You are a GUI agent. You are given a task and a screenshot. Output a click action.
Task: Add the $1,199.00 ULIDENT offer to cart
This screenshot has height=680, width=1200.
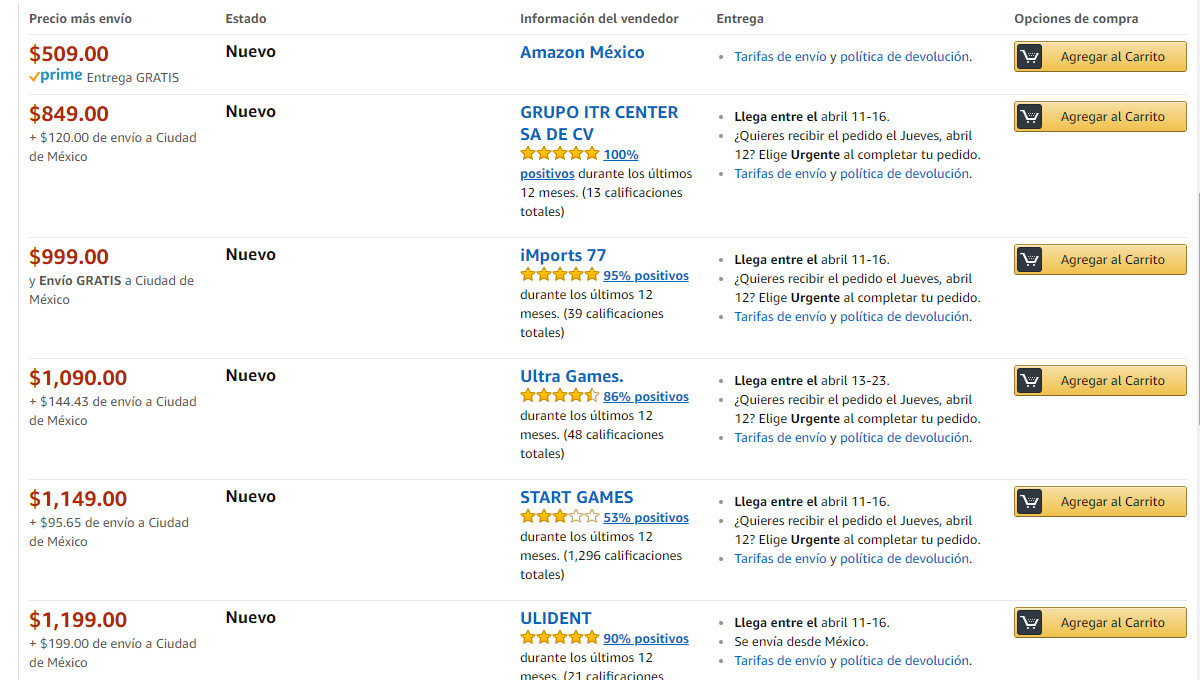tap(1112, 623)
